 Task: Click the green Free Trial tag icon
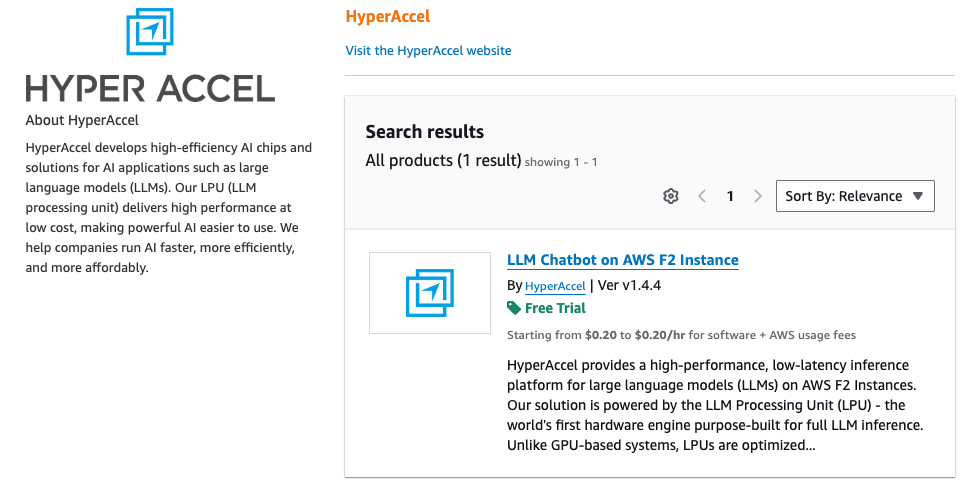point(514,308)
